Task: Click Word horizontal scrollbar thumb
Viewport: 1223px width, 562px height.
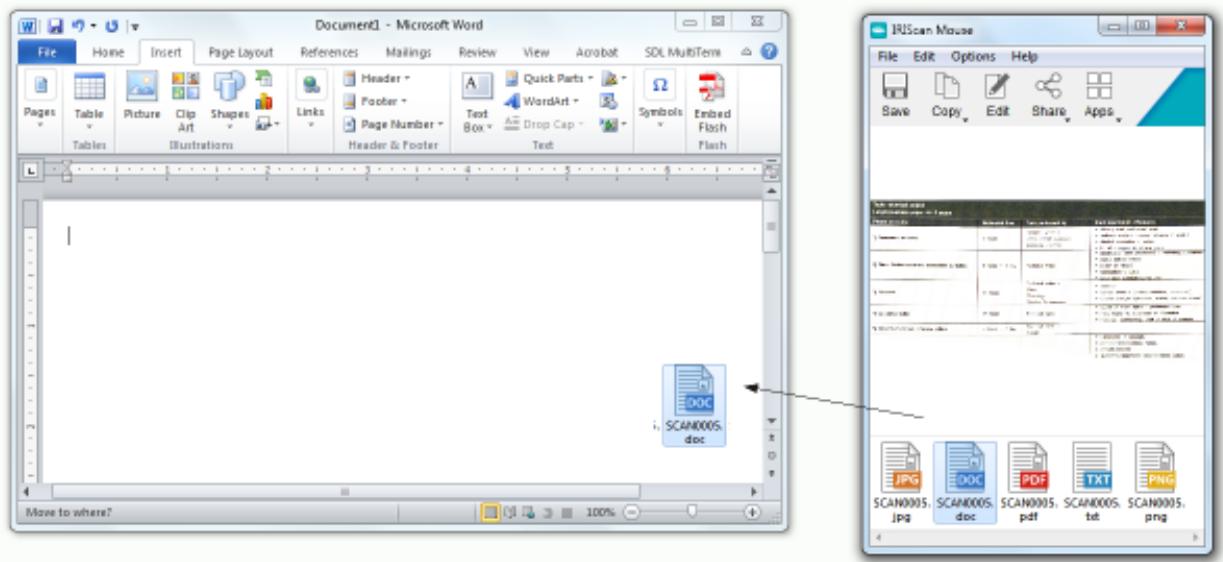Action: coord(345,491)
